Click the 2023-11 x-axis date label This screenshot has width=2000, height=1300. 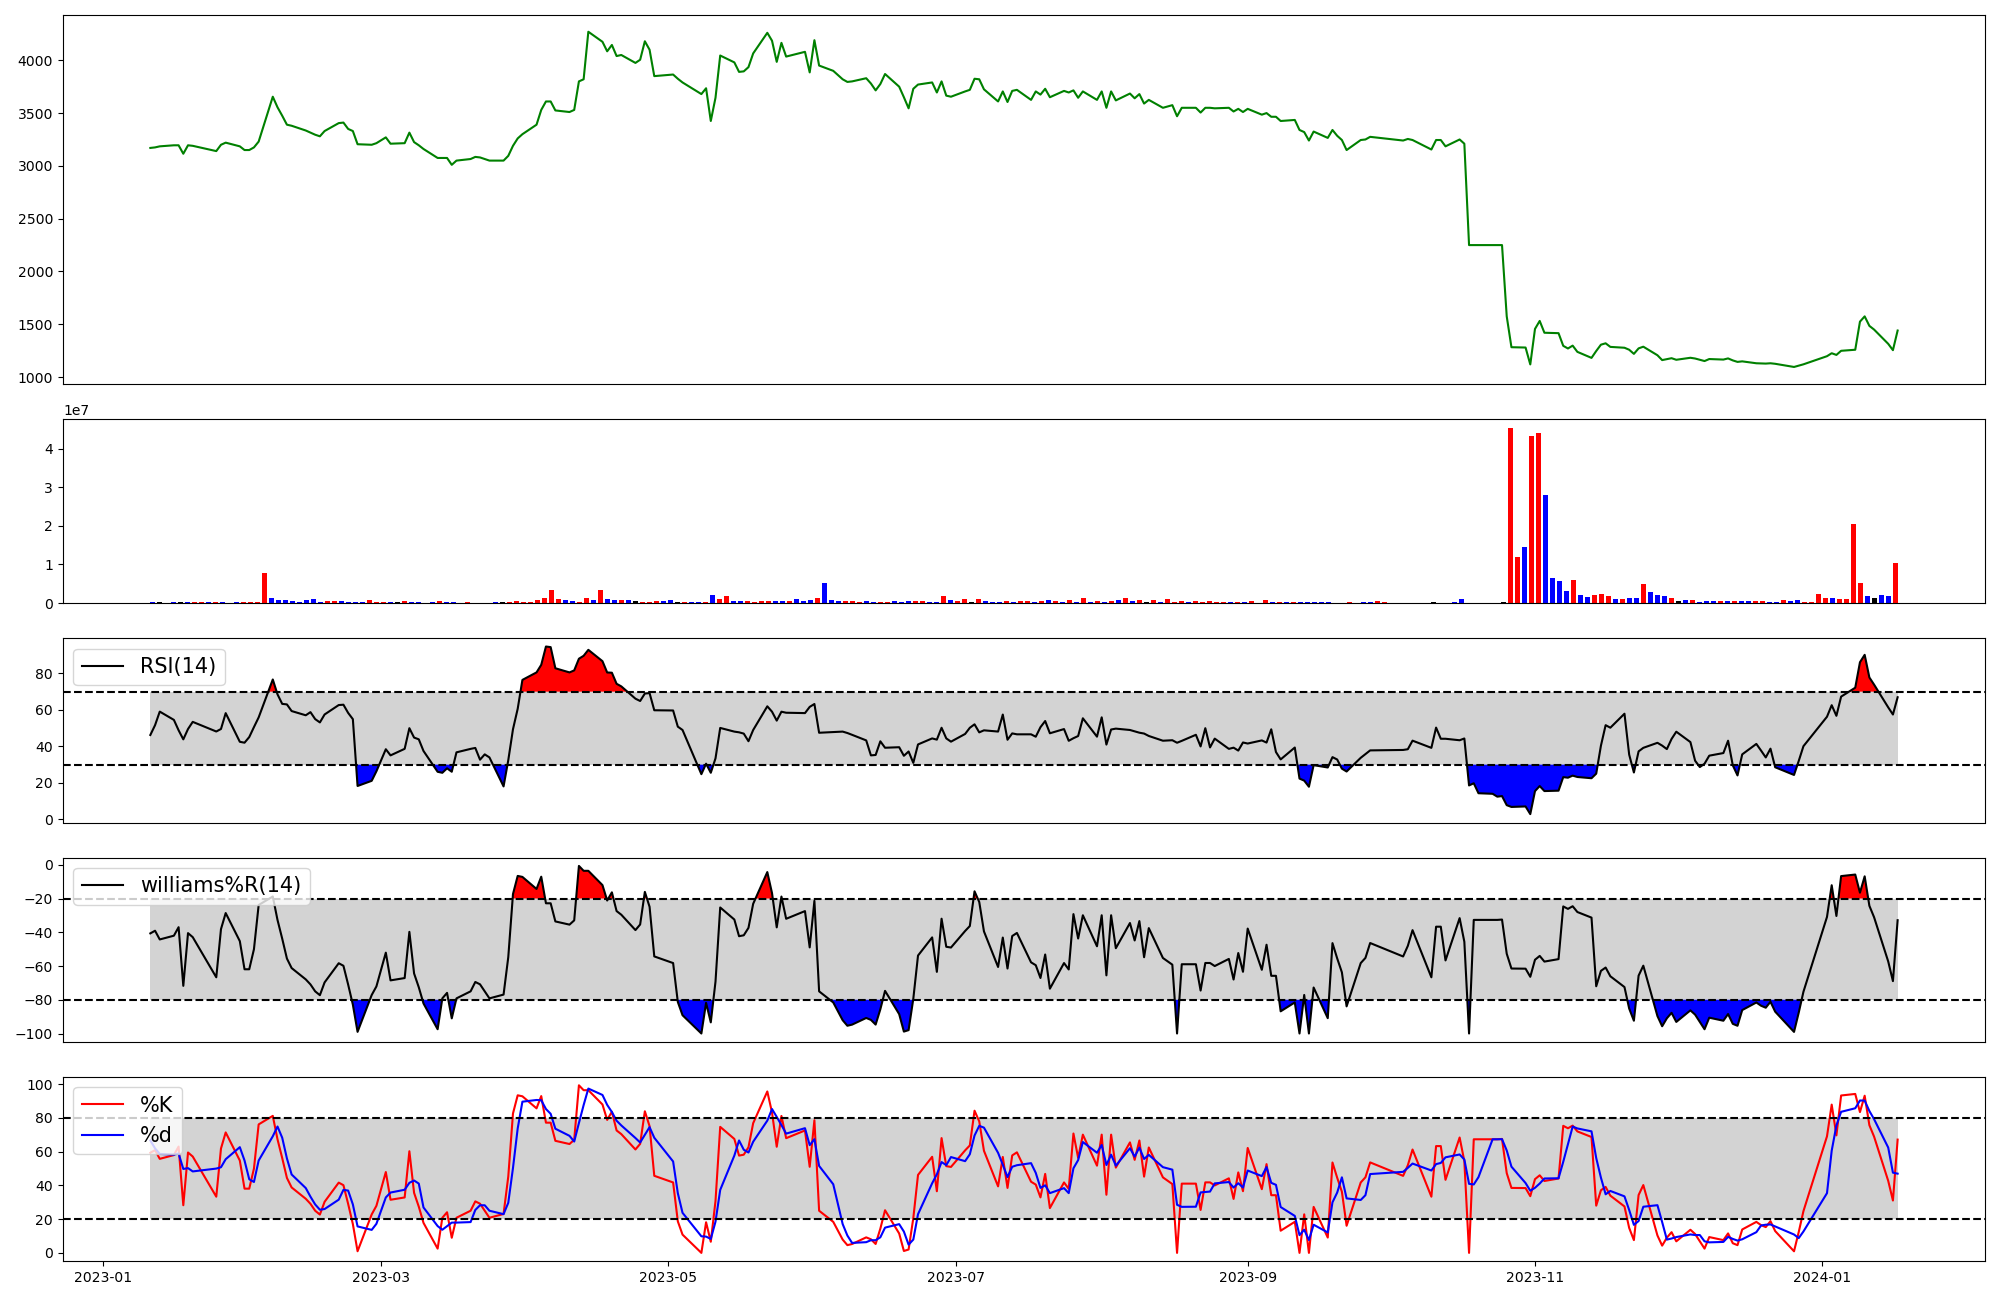[1535, 1277]
